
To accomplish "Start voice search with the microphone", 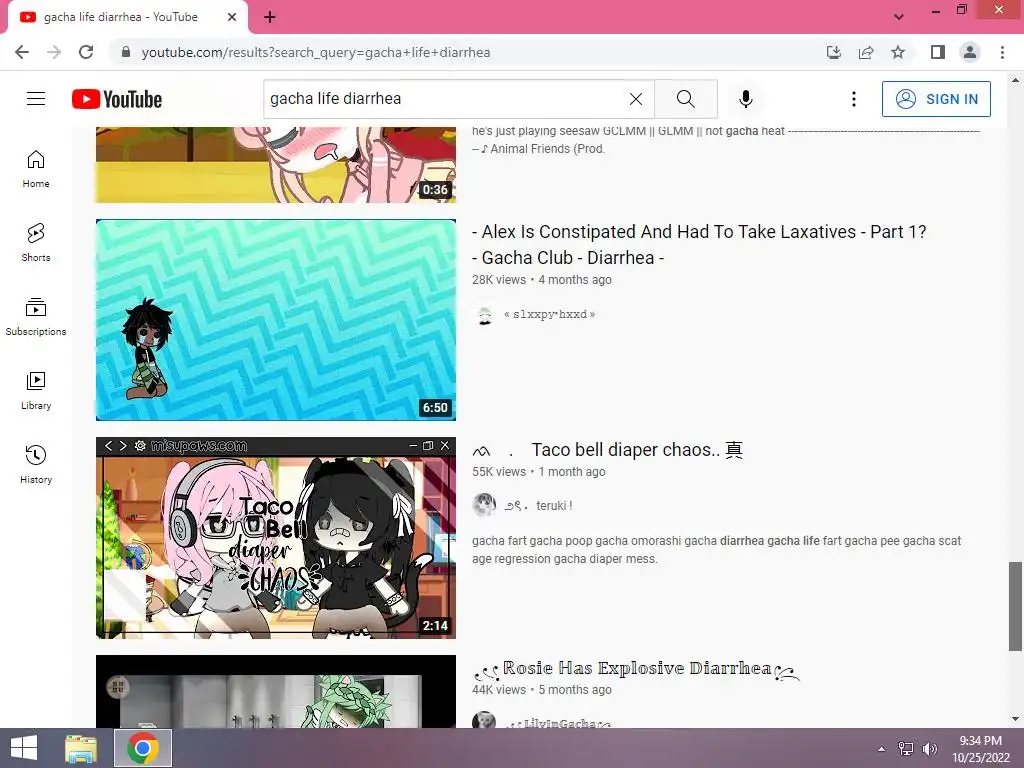I will pyautogui.click(x=745, y=99).
